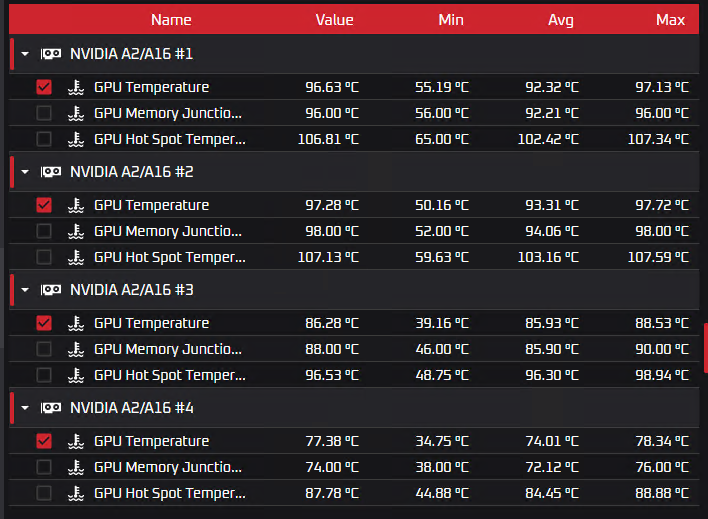Click thermometer icon of GPU Hot Spot under #1

(76, 140)
